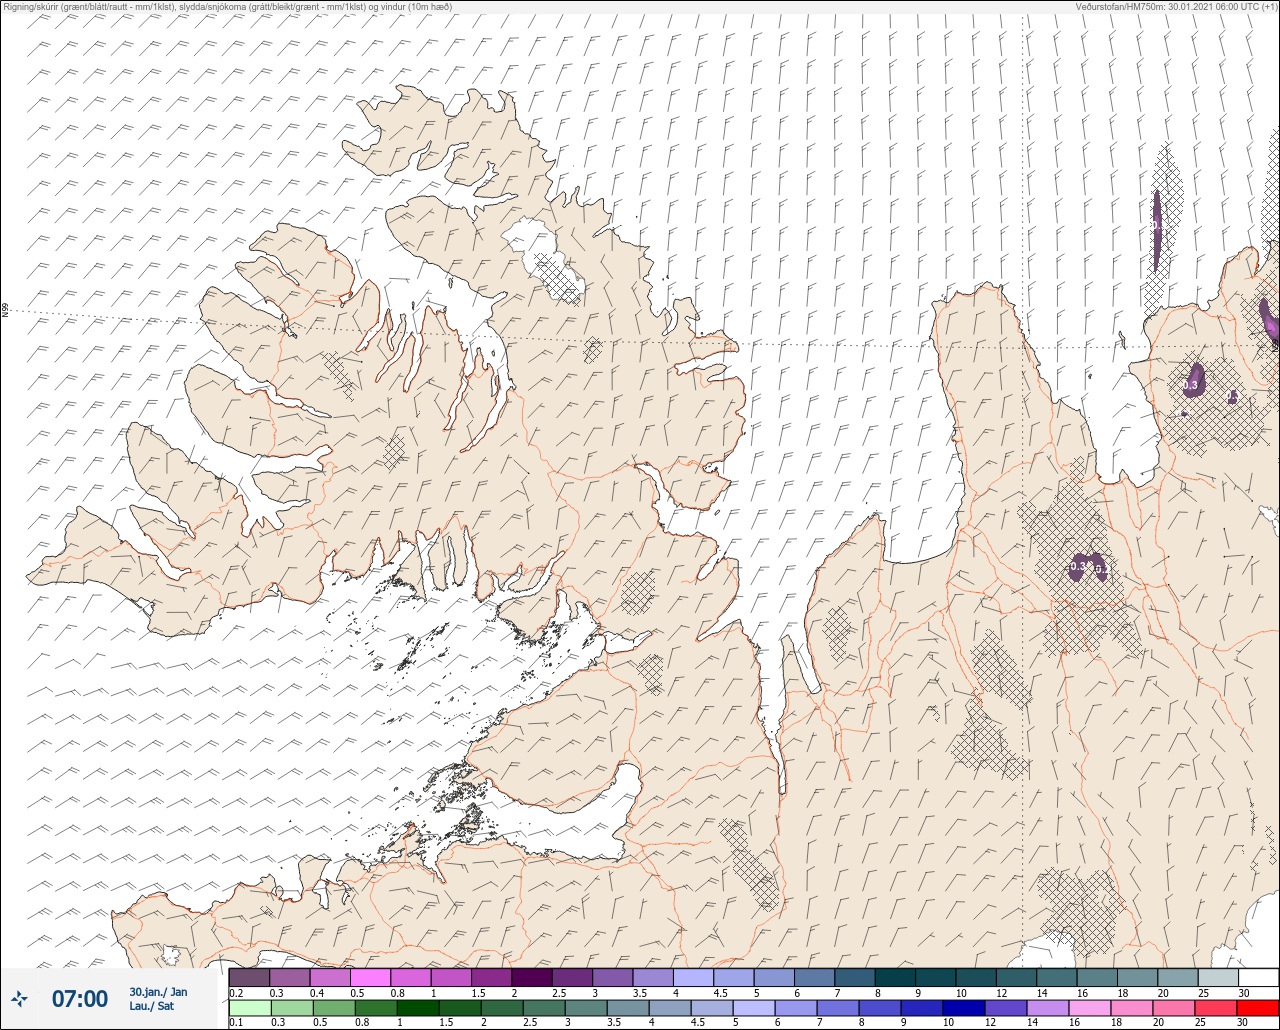Screen dimensions: 1280x1030
Task: Click the date label 30.jan./ Jan Lau./ Sat
Action: tap(158, 998)
